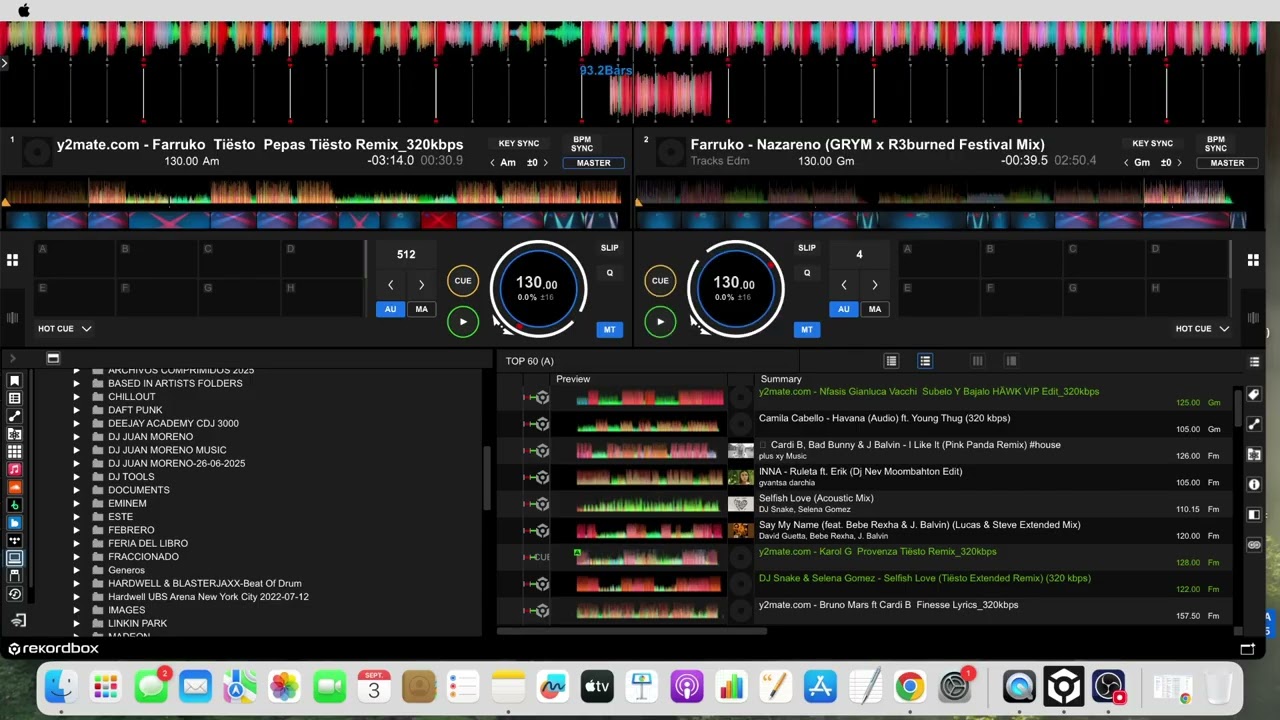Click the Summary column header
This screenshot has width=1280, height=720.
(x=781, y=379)
